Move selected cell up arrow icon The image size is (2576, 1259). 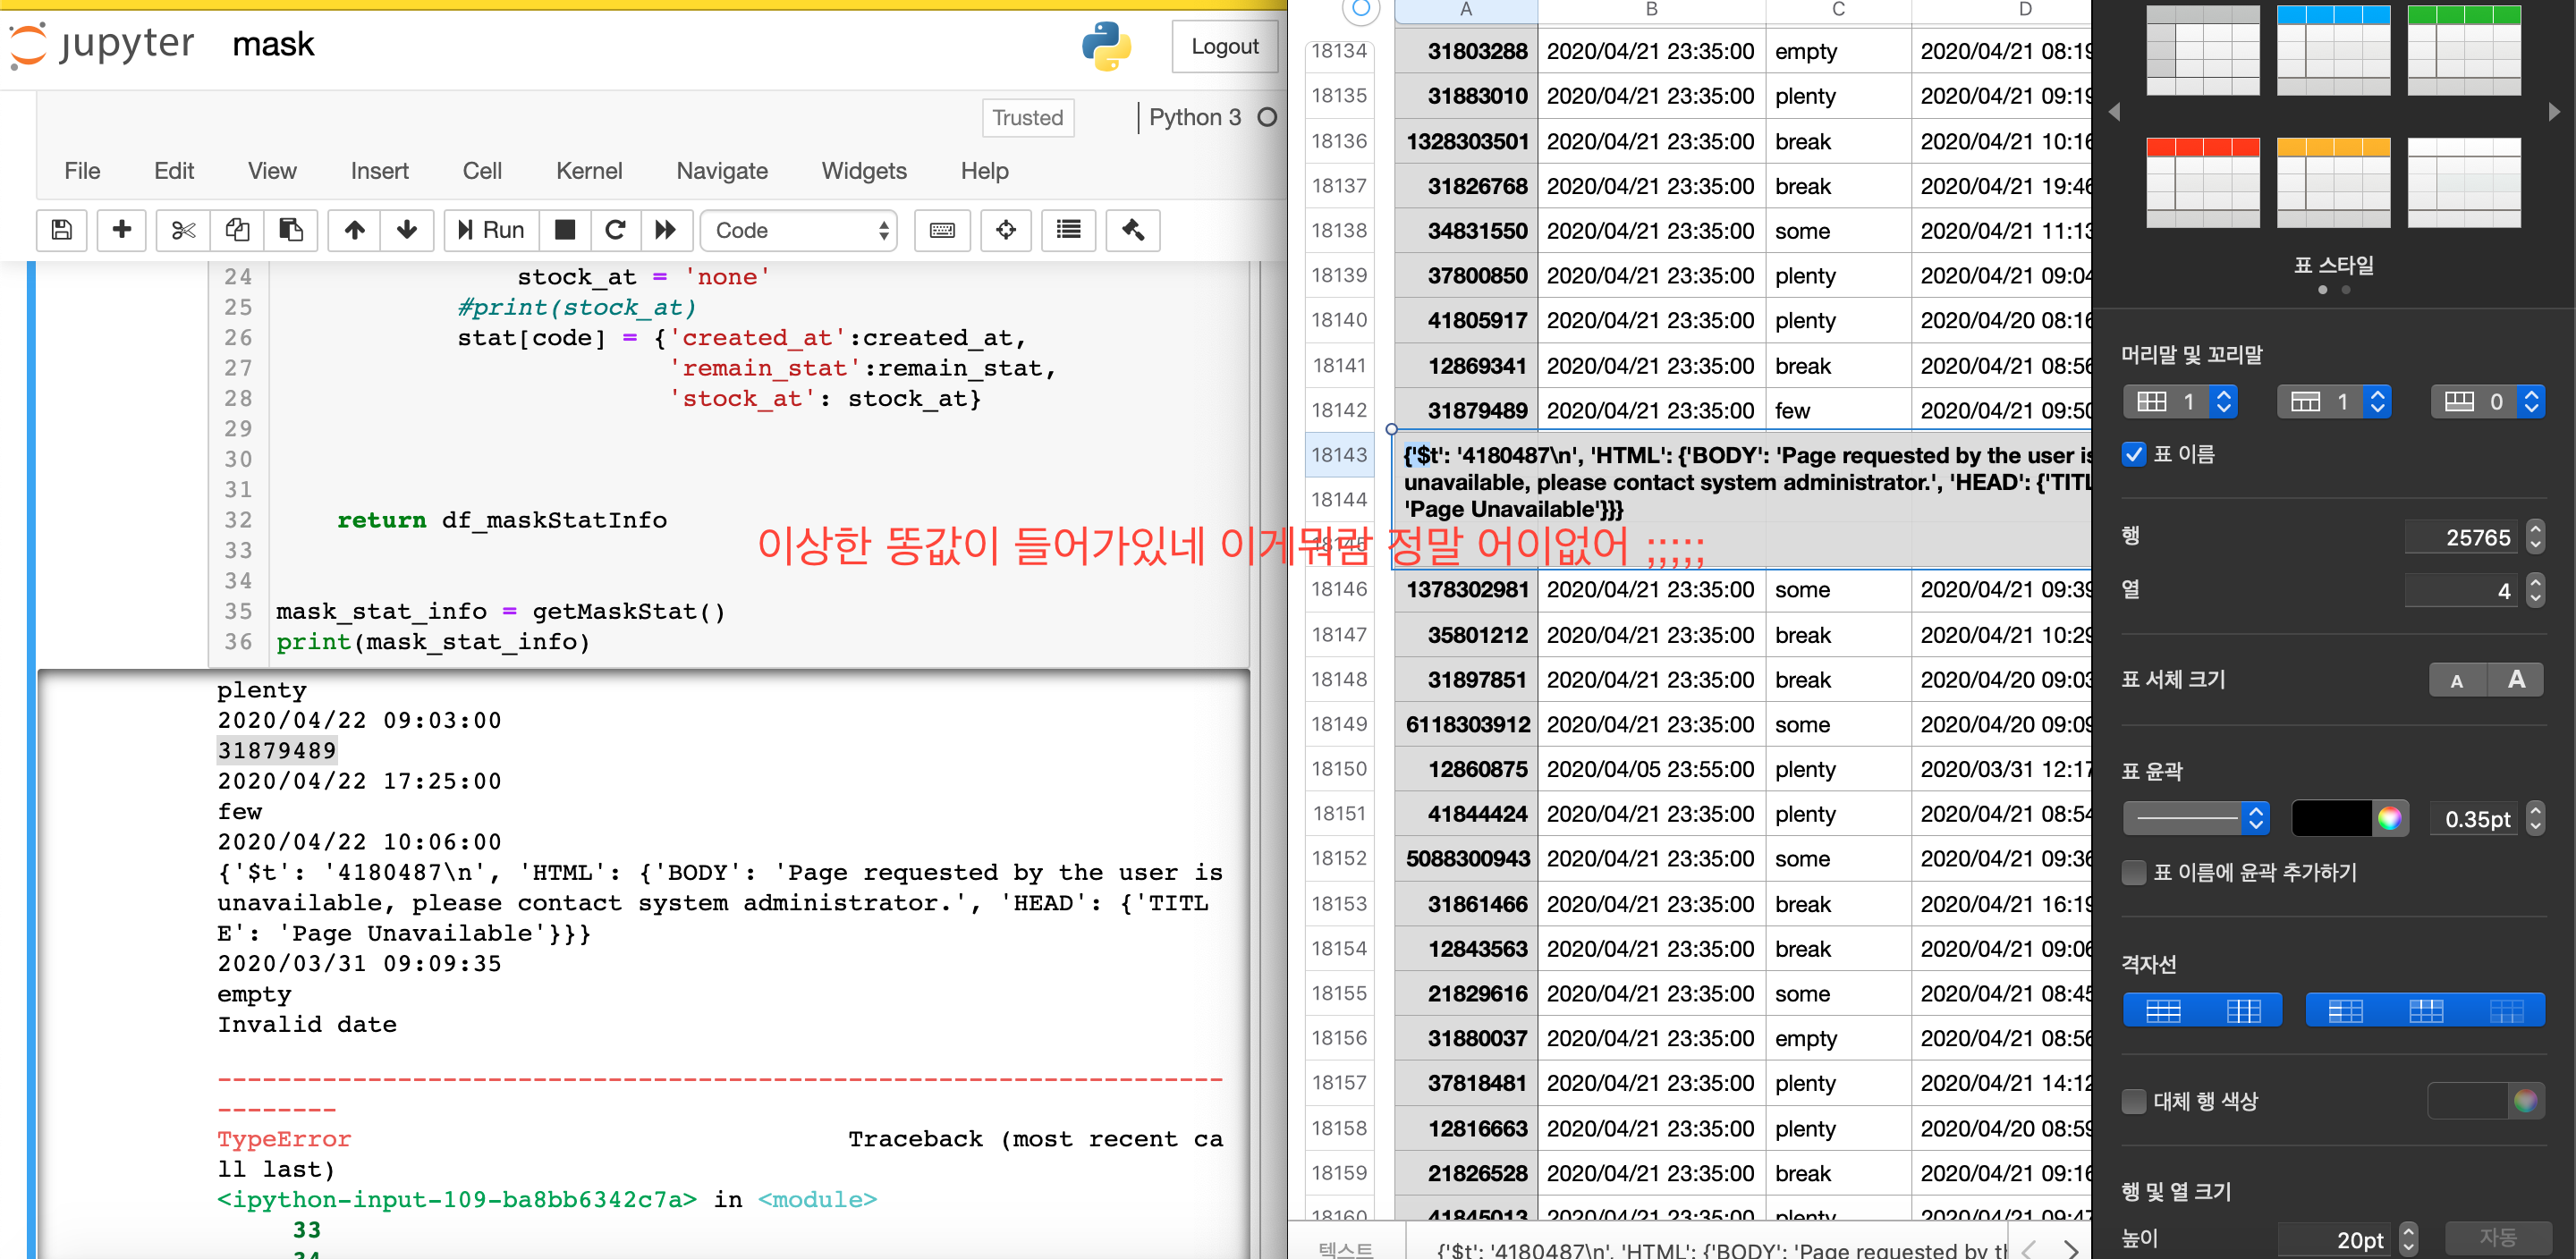click(x=354, y=230)
